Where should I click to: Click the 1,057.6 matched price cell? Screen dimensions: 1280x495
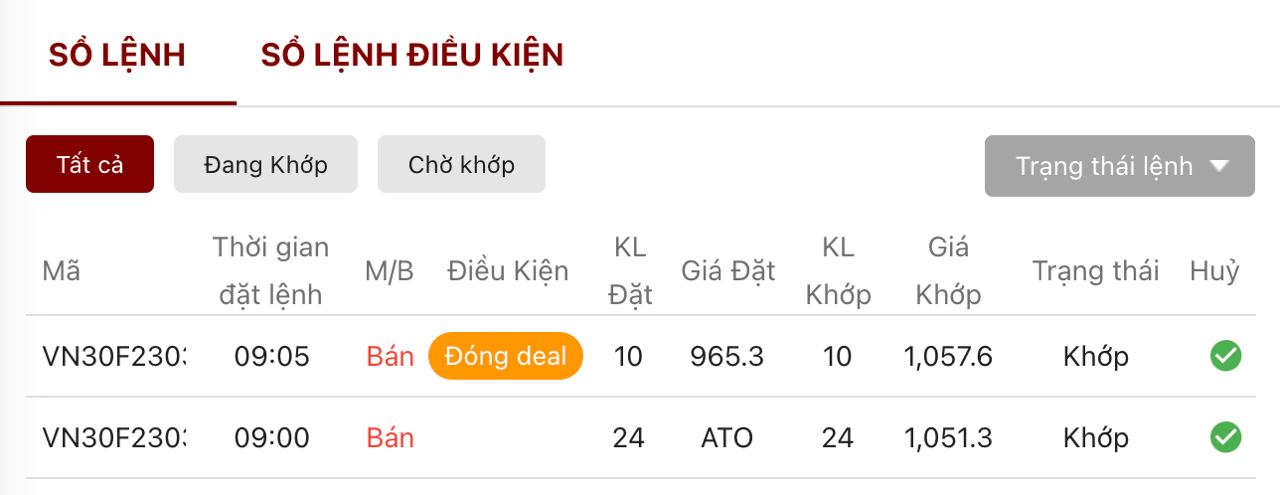click(948, 356)
